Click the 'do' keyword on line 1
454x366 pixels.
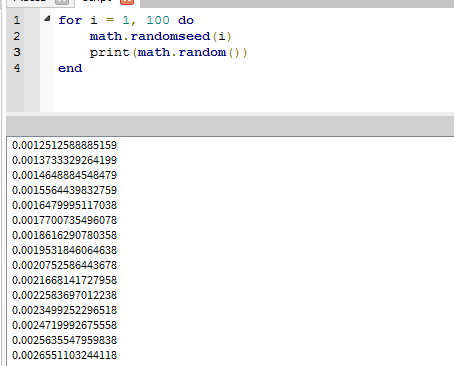186,20
